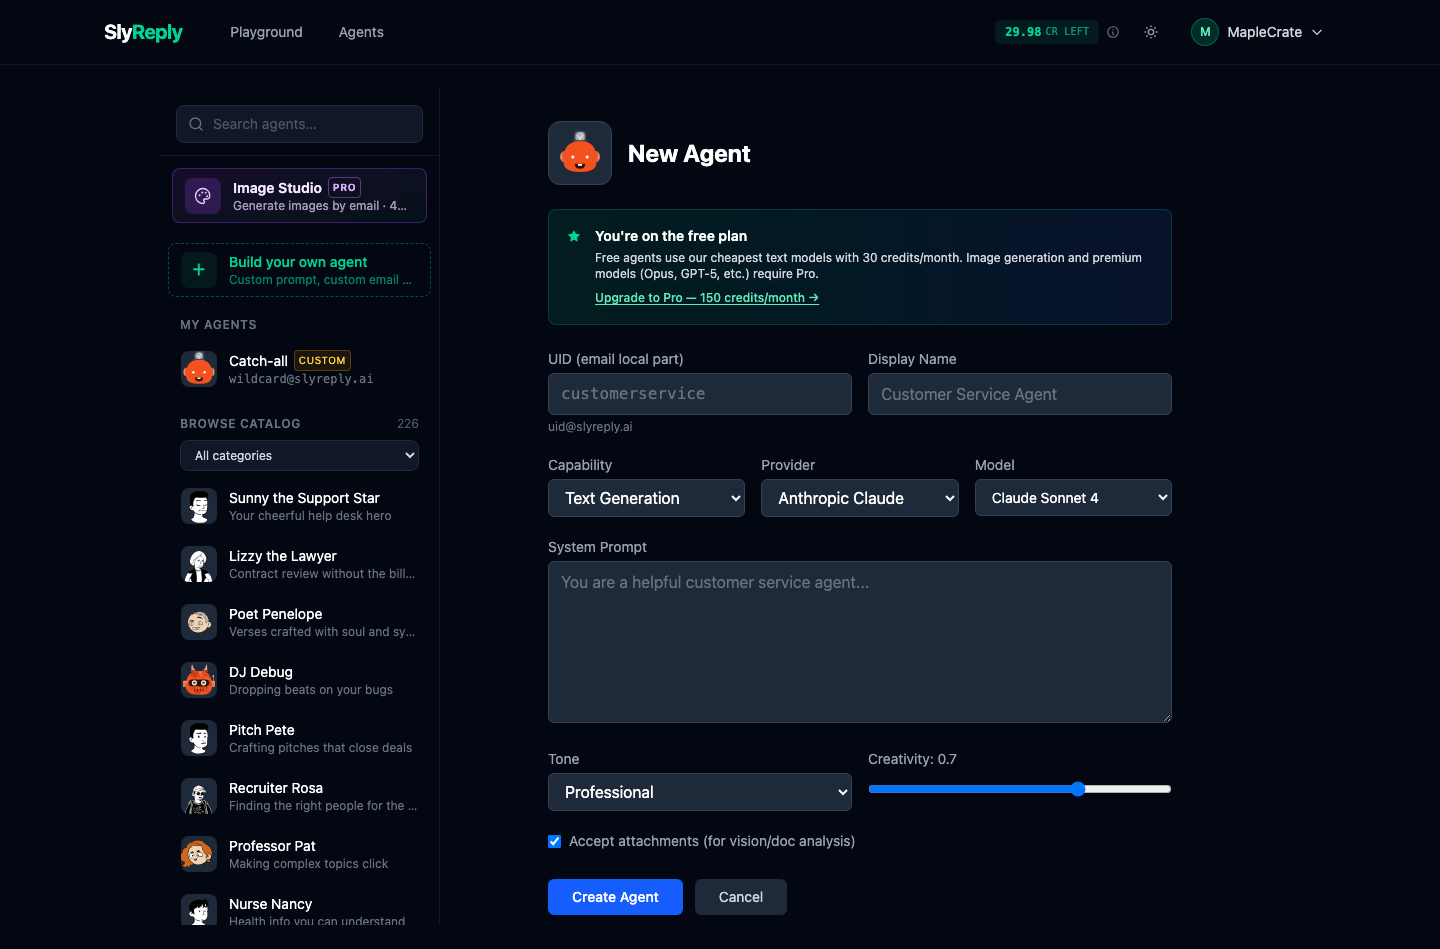Click the Catch-all agent avatar

pos(199,369)
